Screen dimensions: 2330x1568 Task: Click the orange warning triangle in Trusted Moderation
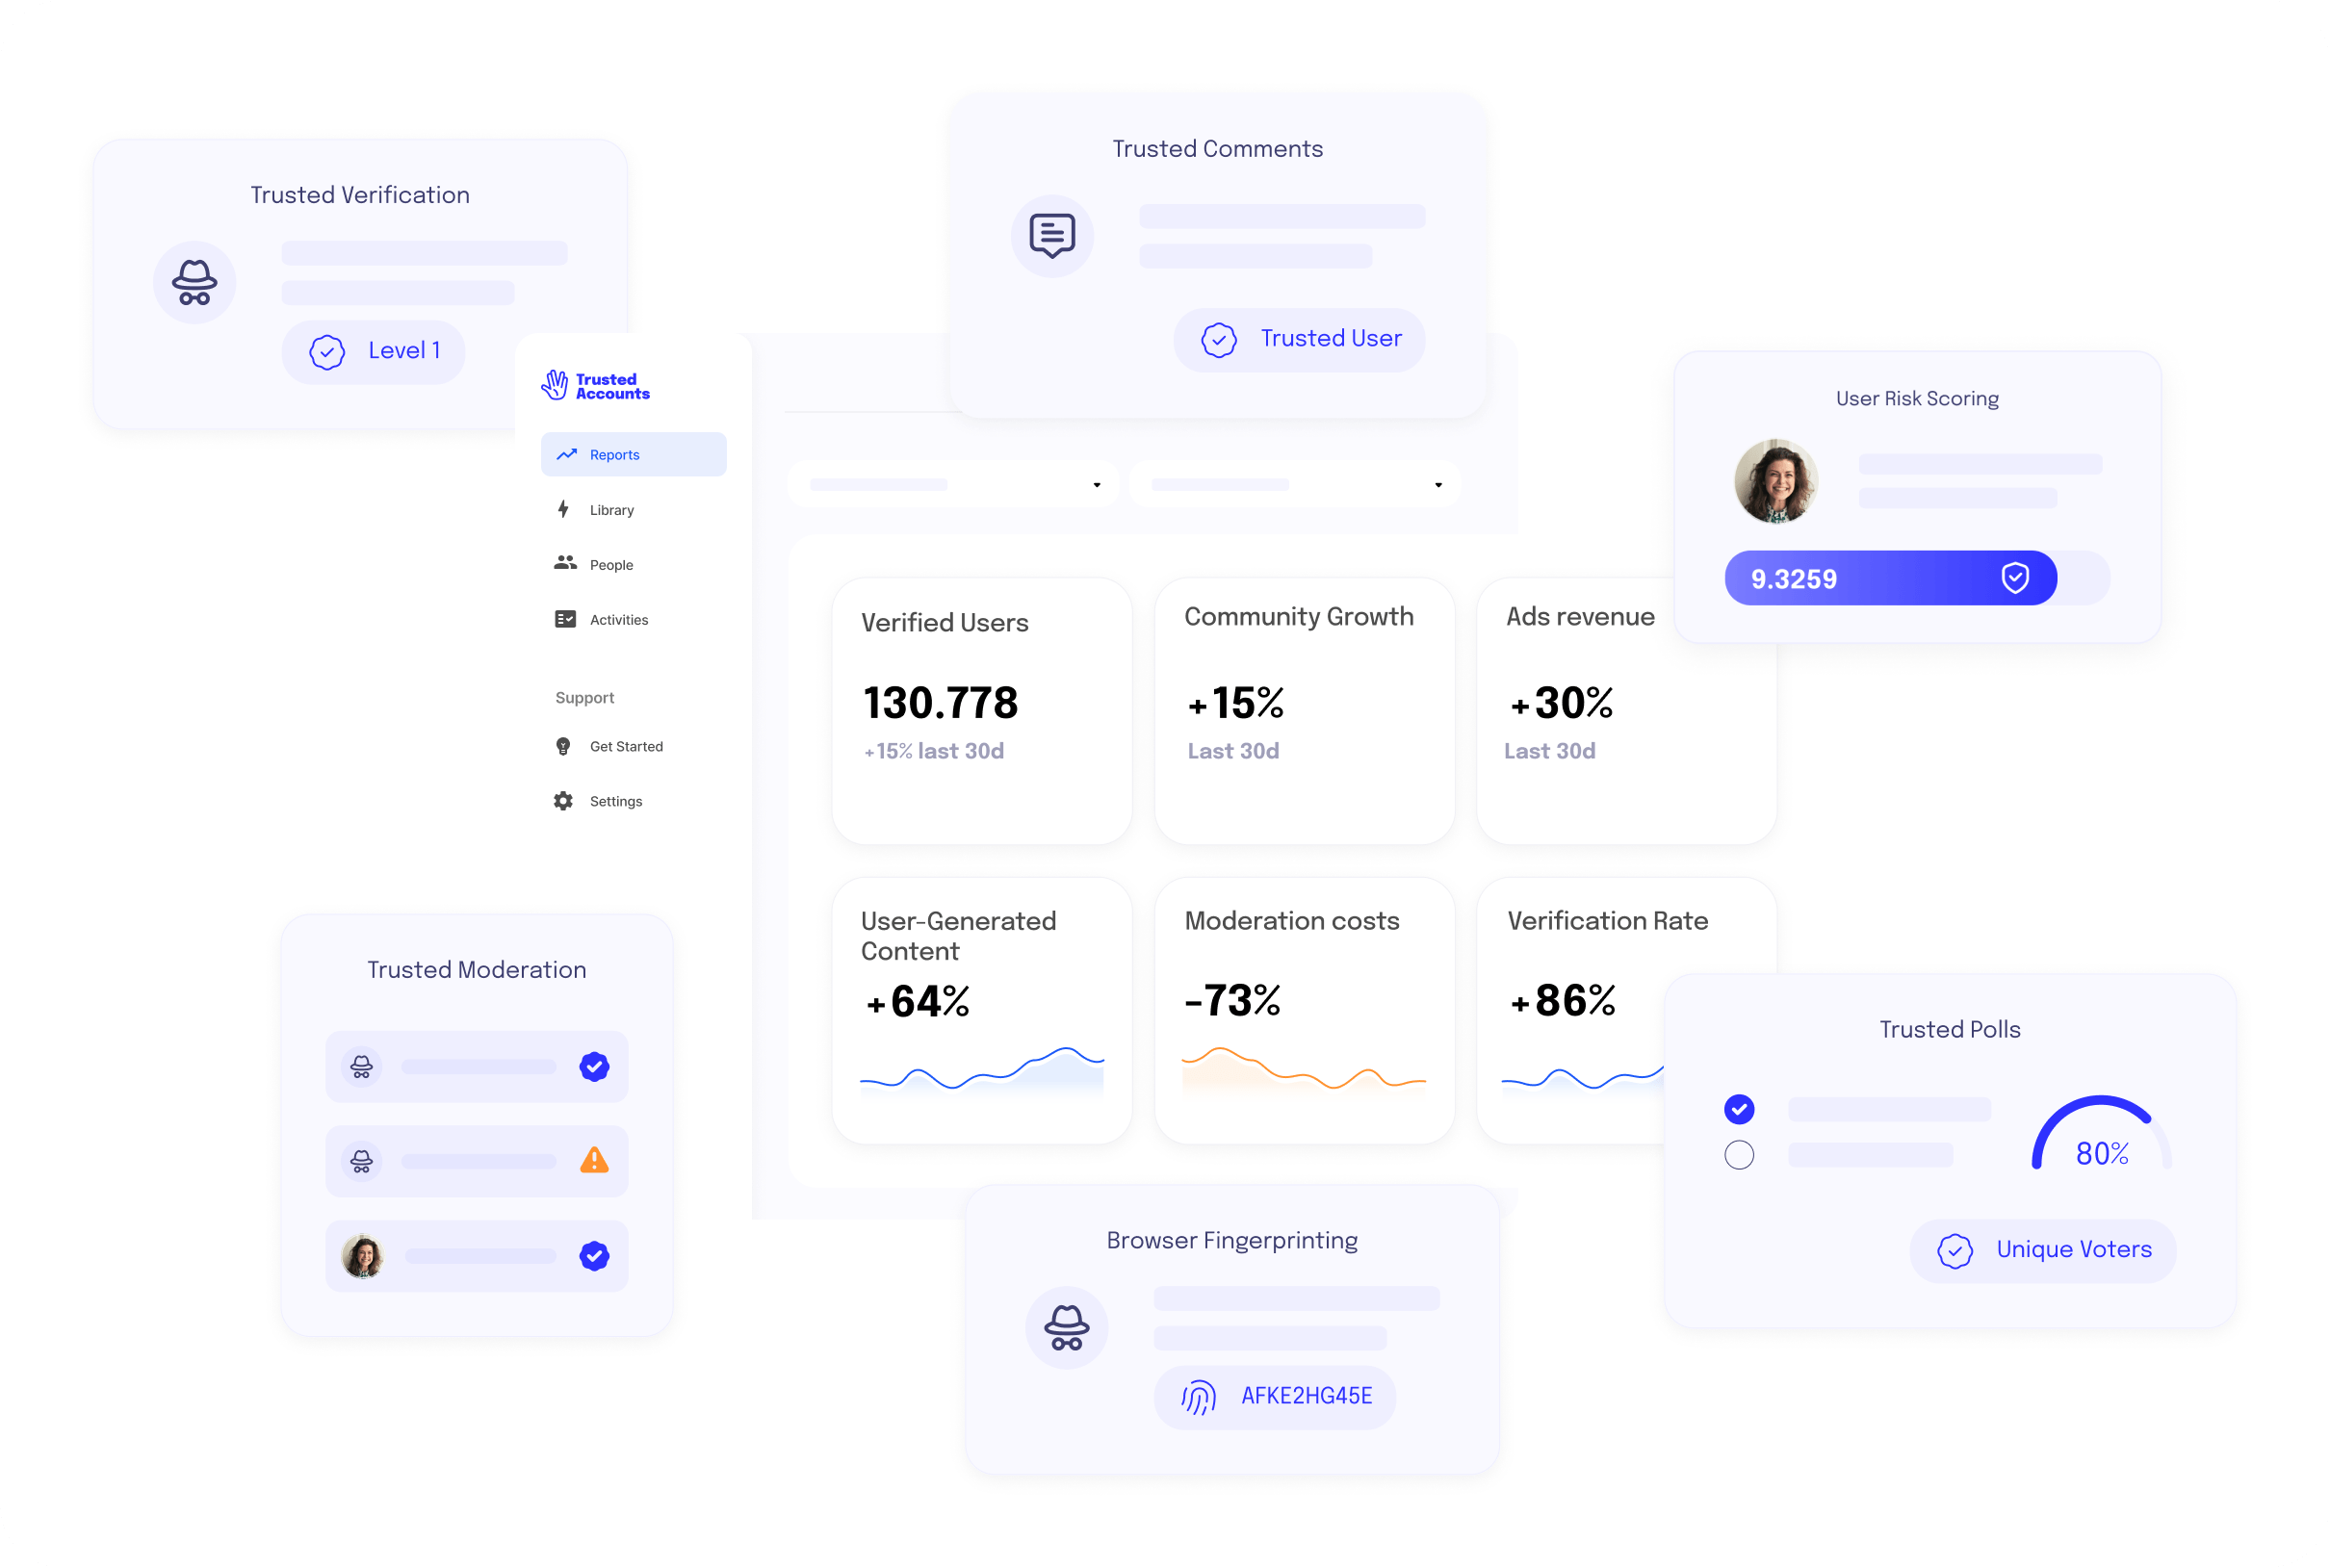click(x=594, y=1161)
